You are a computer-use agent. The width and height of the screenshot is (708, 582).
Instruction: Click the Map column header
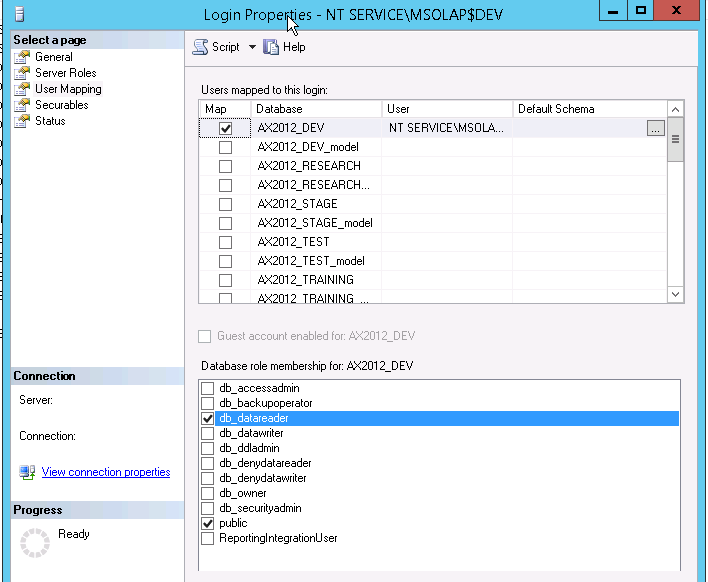tap(225, 109)
